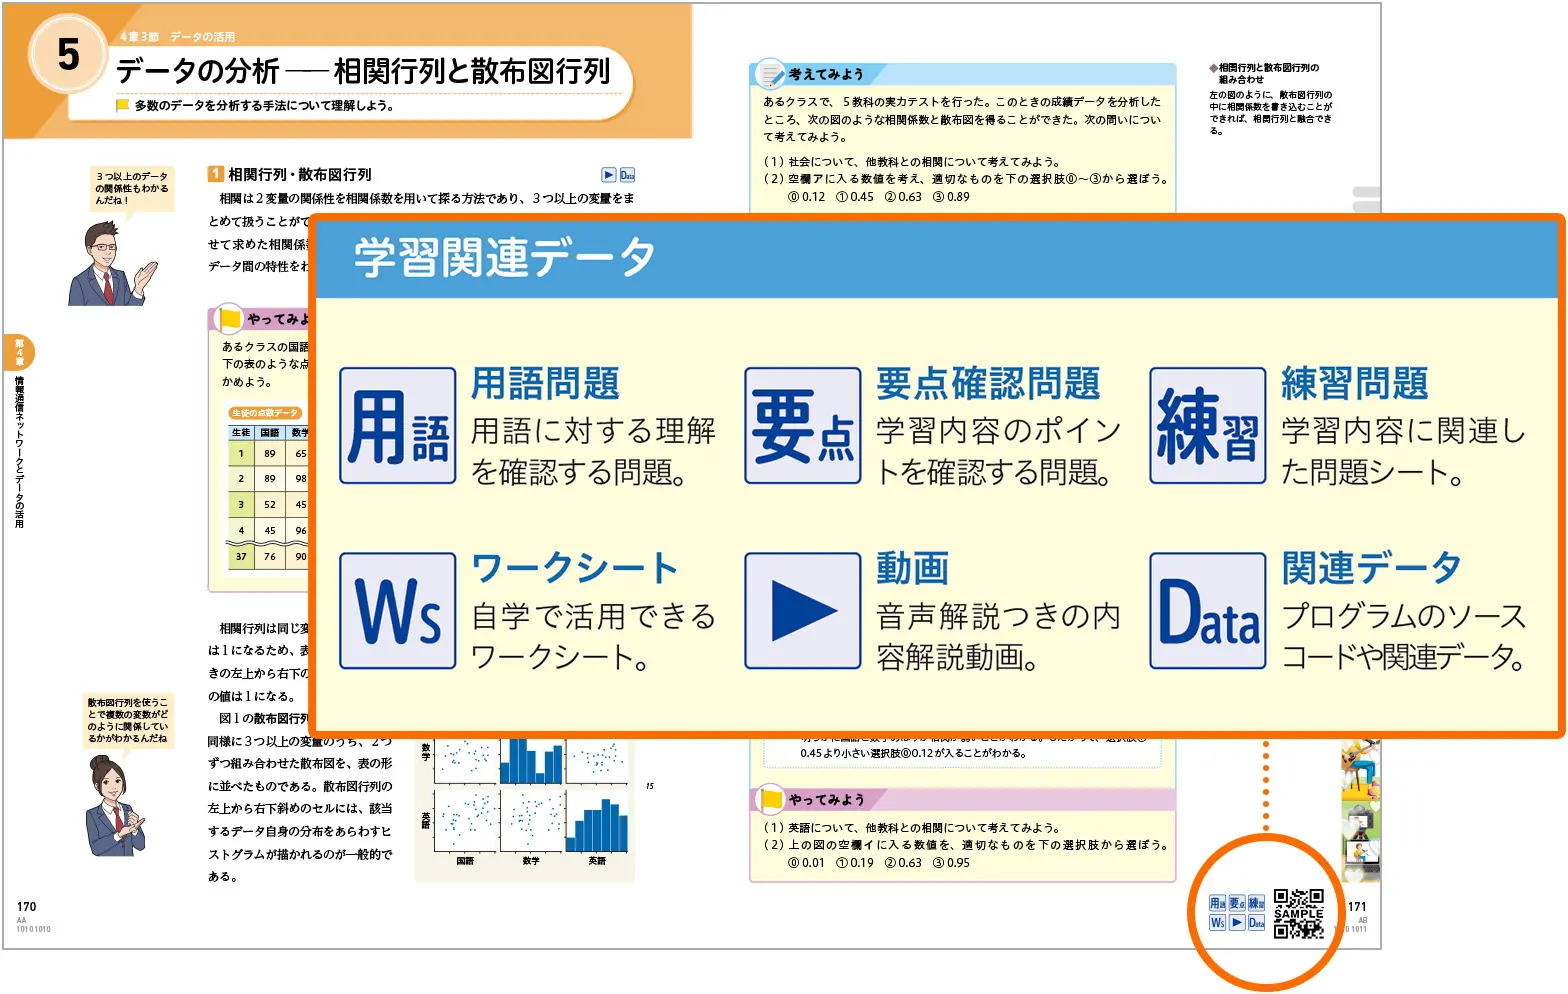
Task: Select the ワークシート heading
Action: tap(575, 568)
